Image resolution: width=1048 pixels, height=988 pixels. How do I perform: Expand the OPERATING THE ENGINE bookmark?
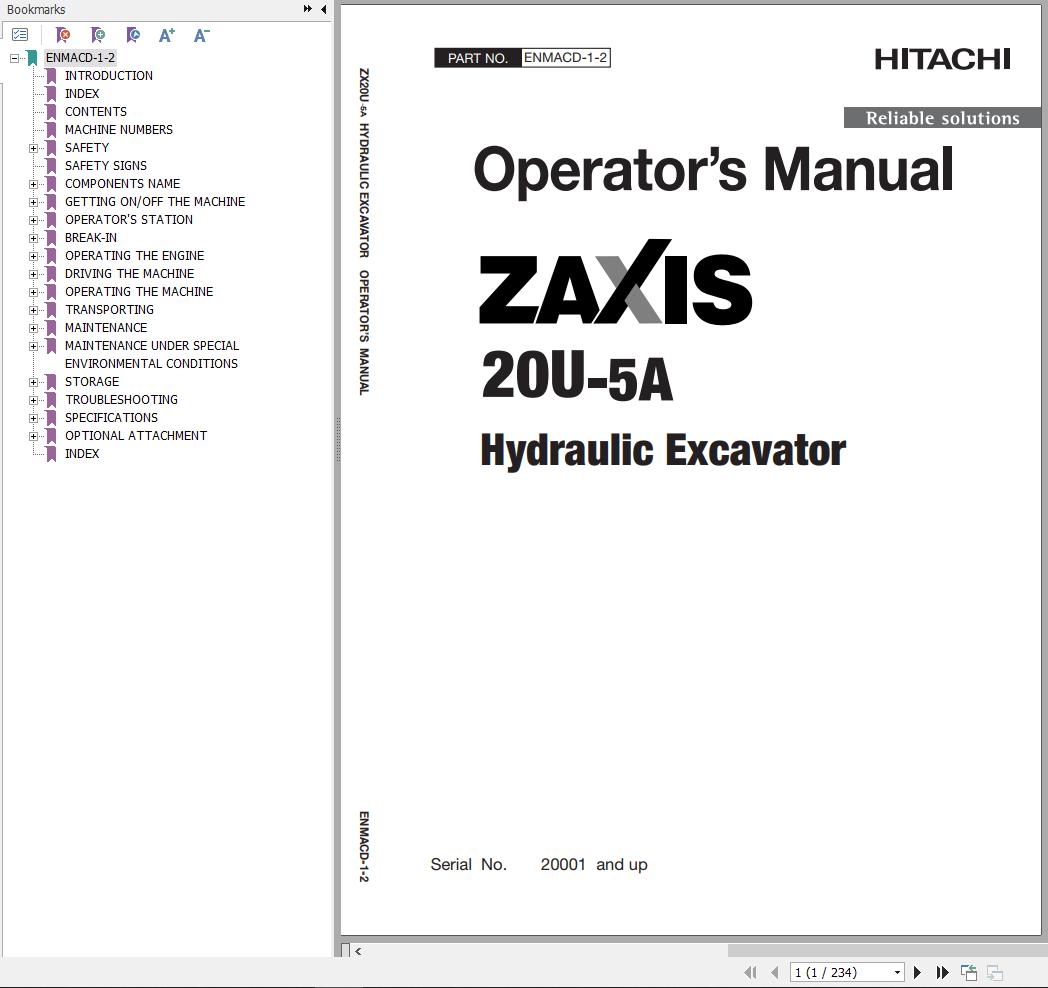(x=33, y=257)
